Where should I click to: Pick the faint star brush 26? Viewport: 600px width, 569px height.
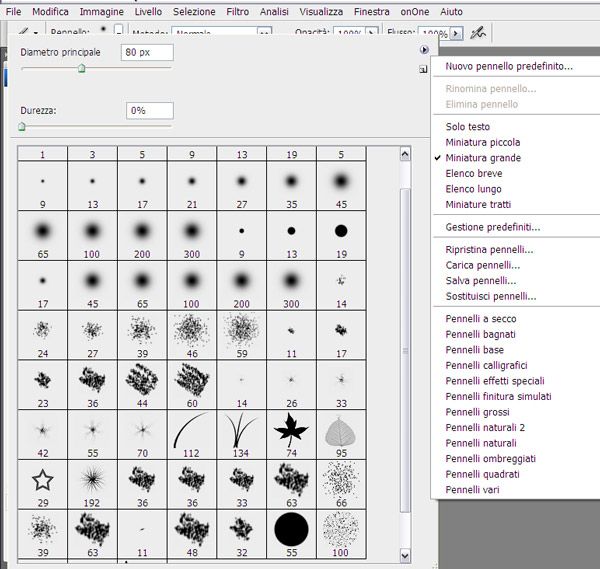(x=291, y=385)
